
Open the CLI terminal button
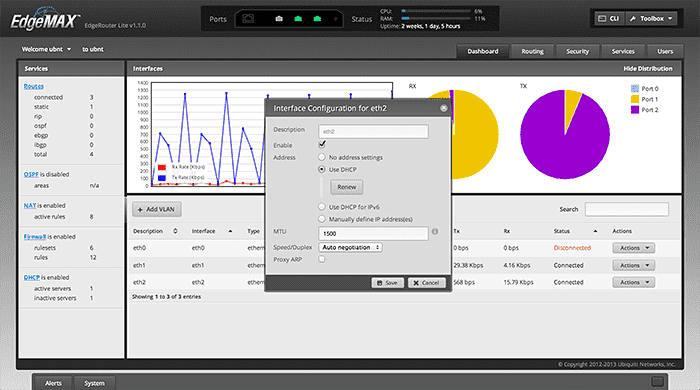608,19
